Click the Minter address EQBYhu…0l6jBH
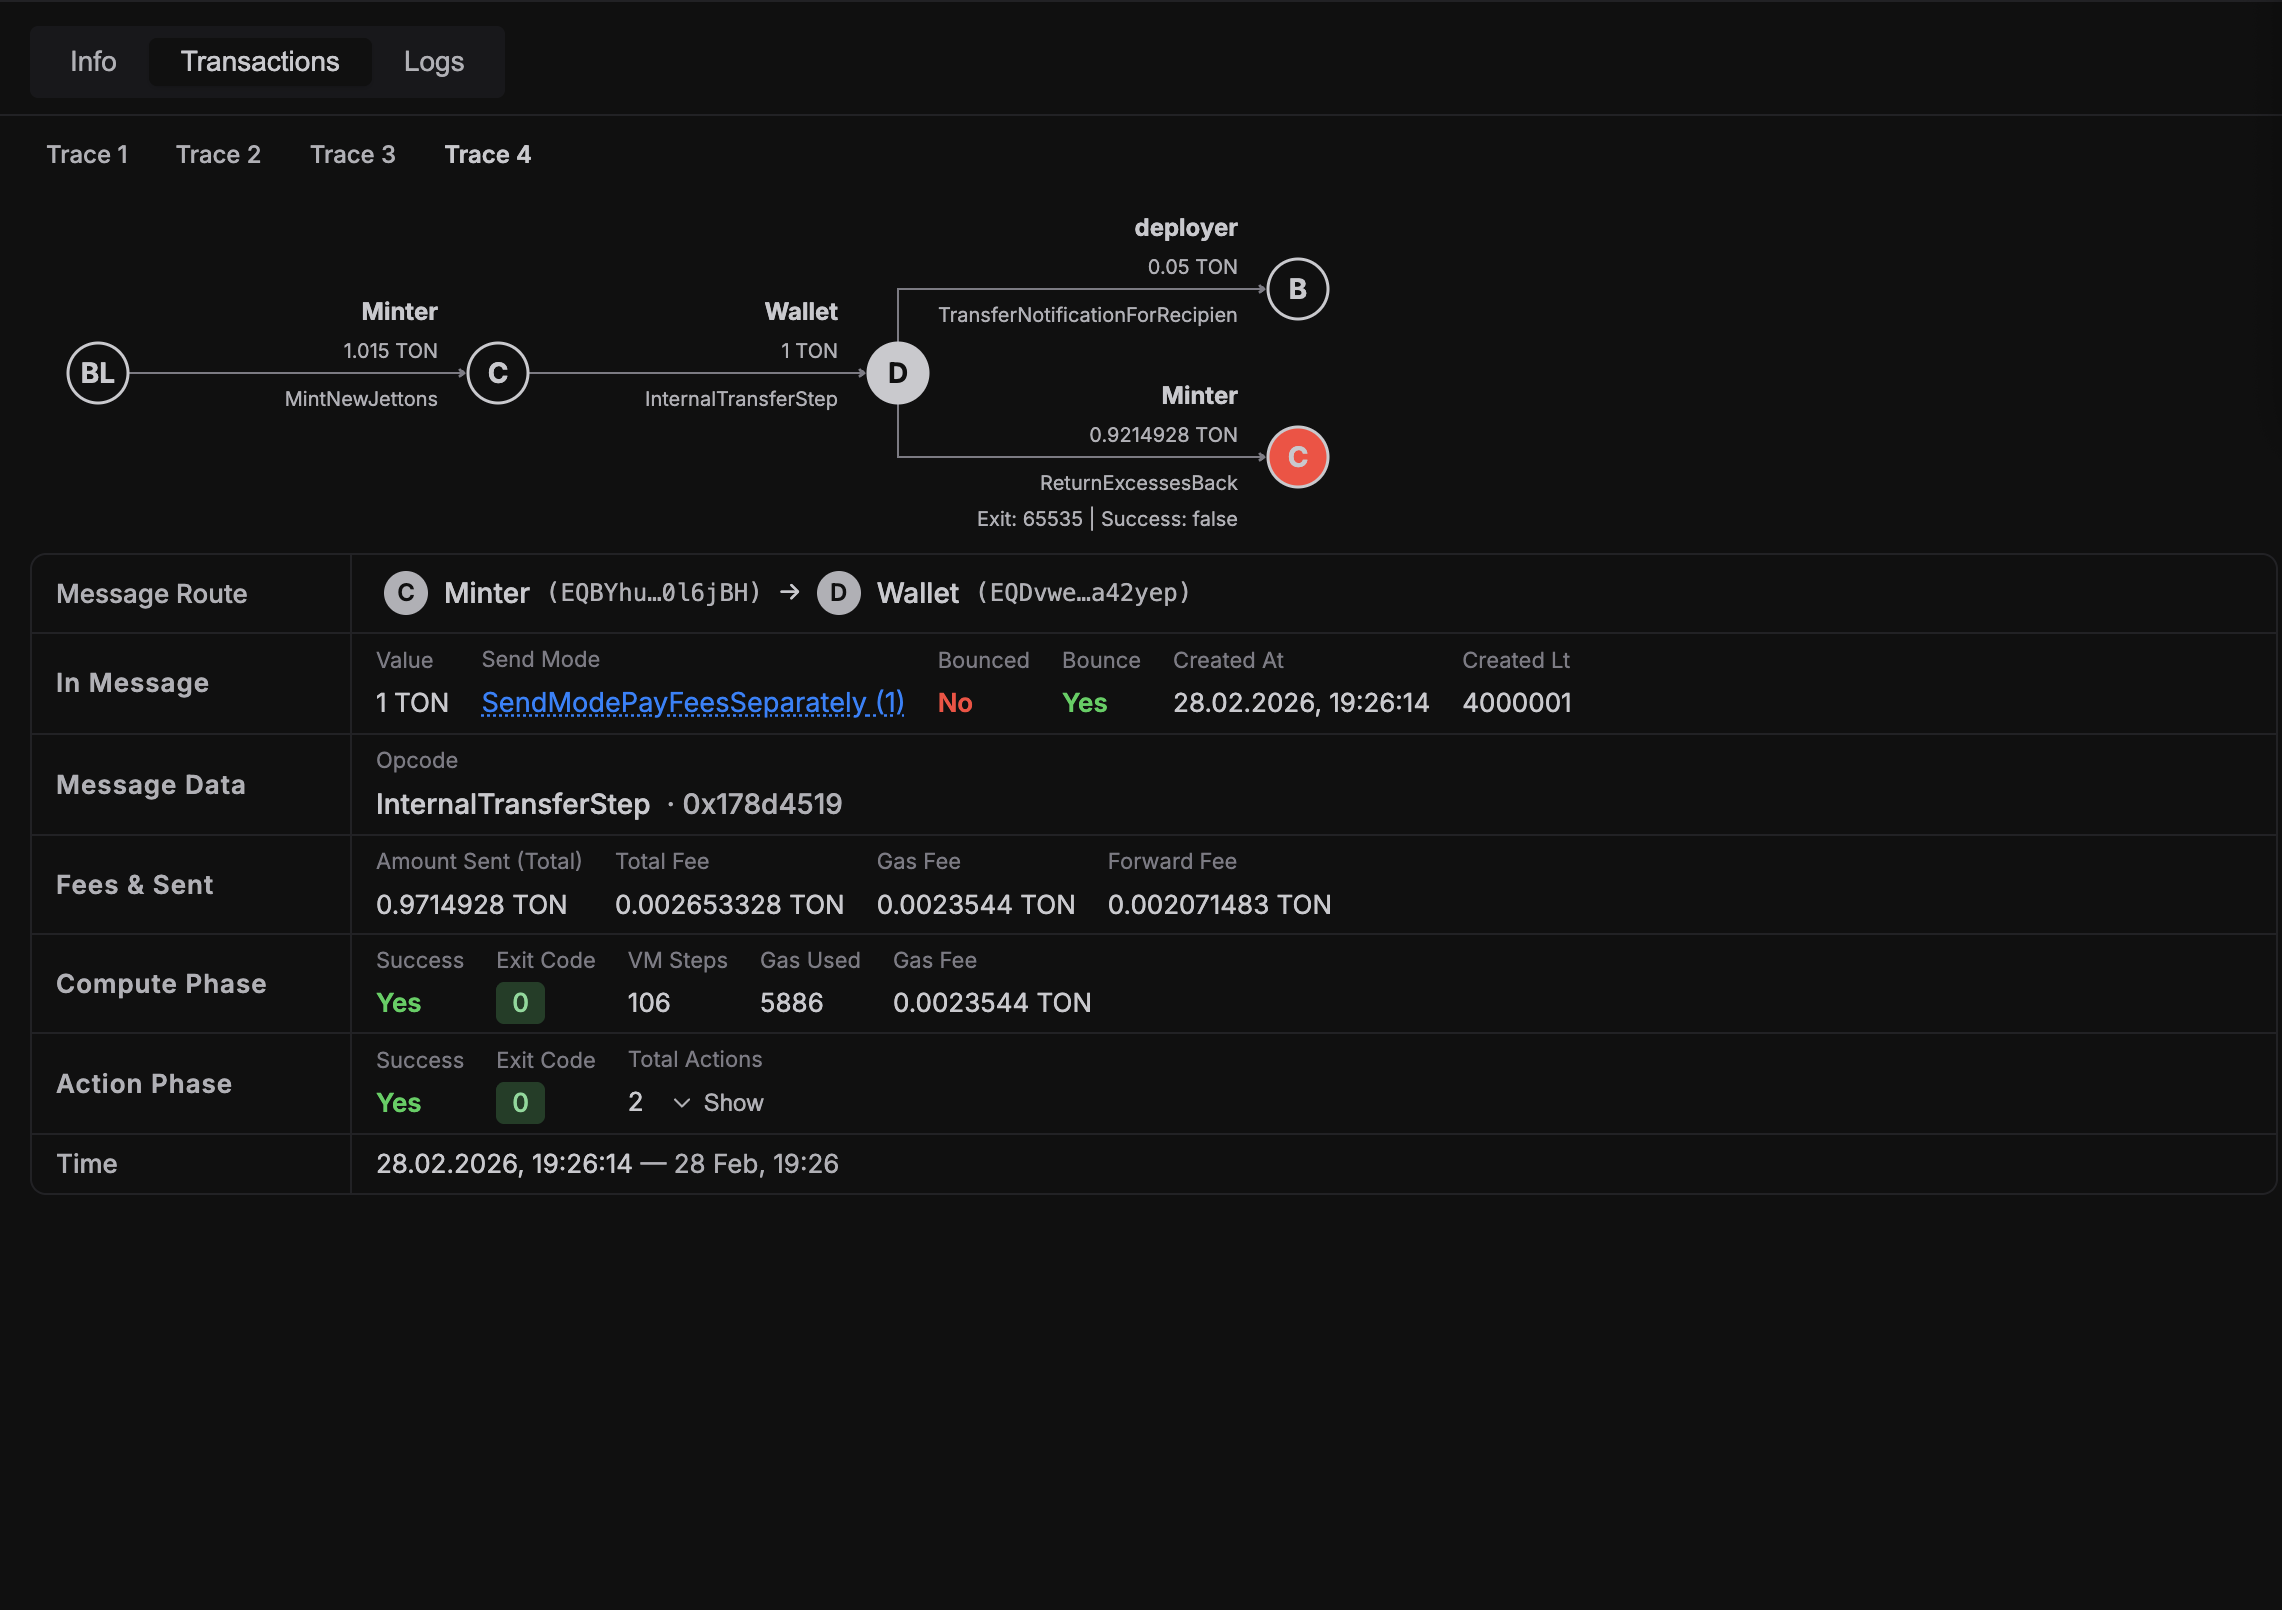Screen dimensions: 2282x1610 (653, 592)
